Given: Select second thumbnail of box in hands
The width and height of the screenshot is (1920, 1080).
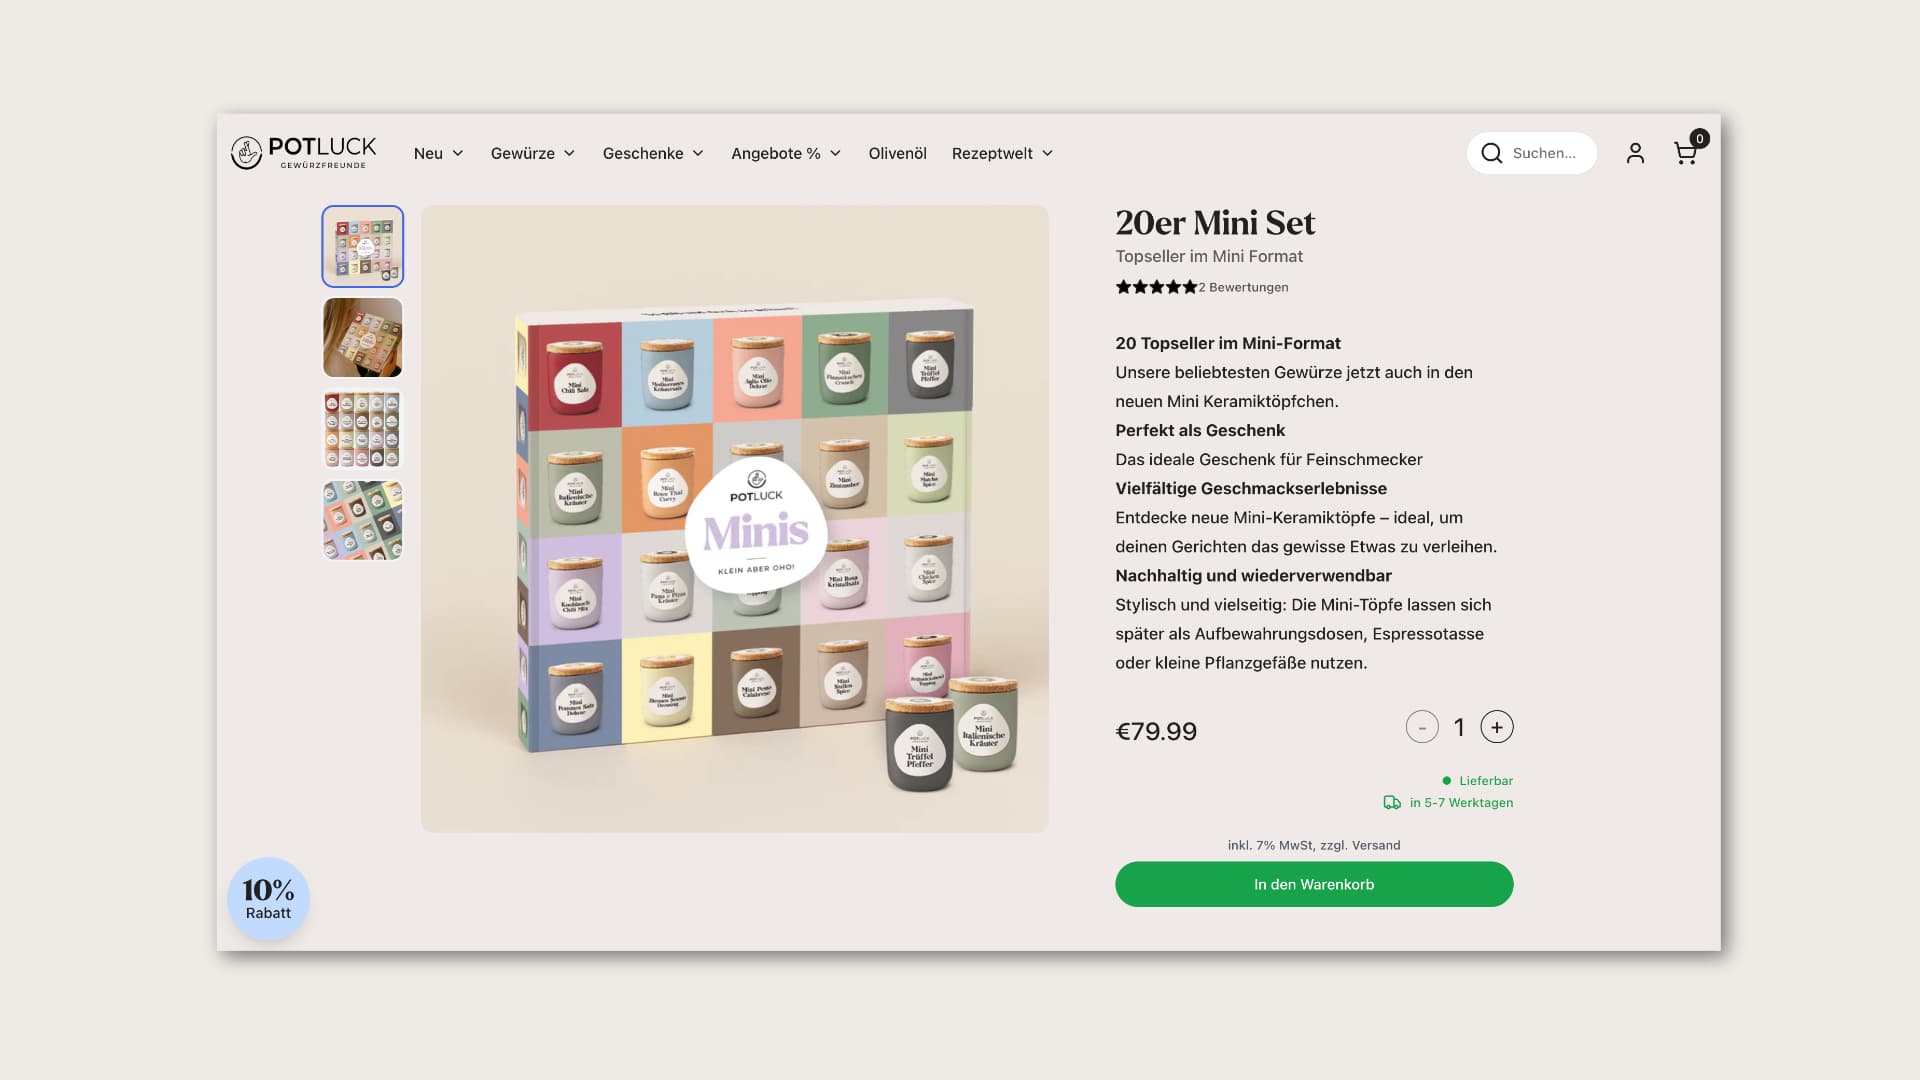Looking at the screenshot, I should point(363,338).
